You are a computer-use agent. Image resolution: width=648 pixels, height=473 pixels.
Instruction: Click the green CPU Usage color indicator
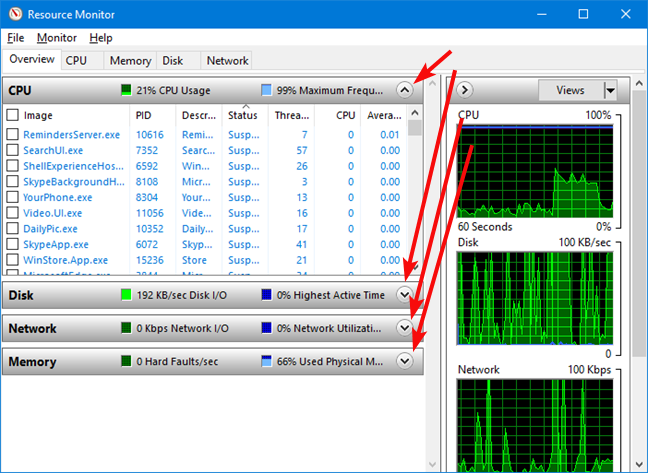click(x=126, y=90)
